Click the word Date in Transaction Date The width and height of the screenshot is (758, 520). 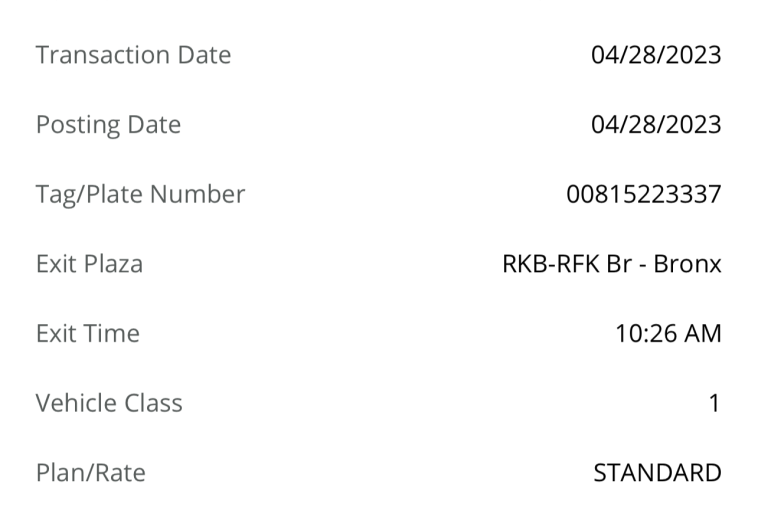pyautogui.click(x=204, y=55)
